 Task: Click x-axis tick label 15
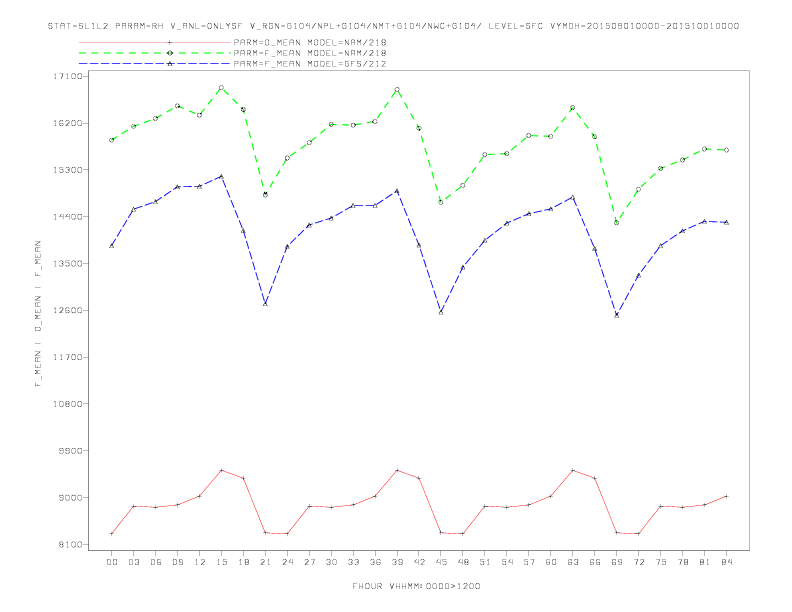tap(222, 562)
